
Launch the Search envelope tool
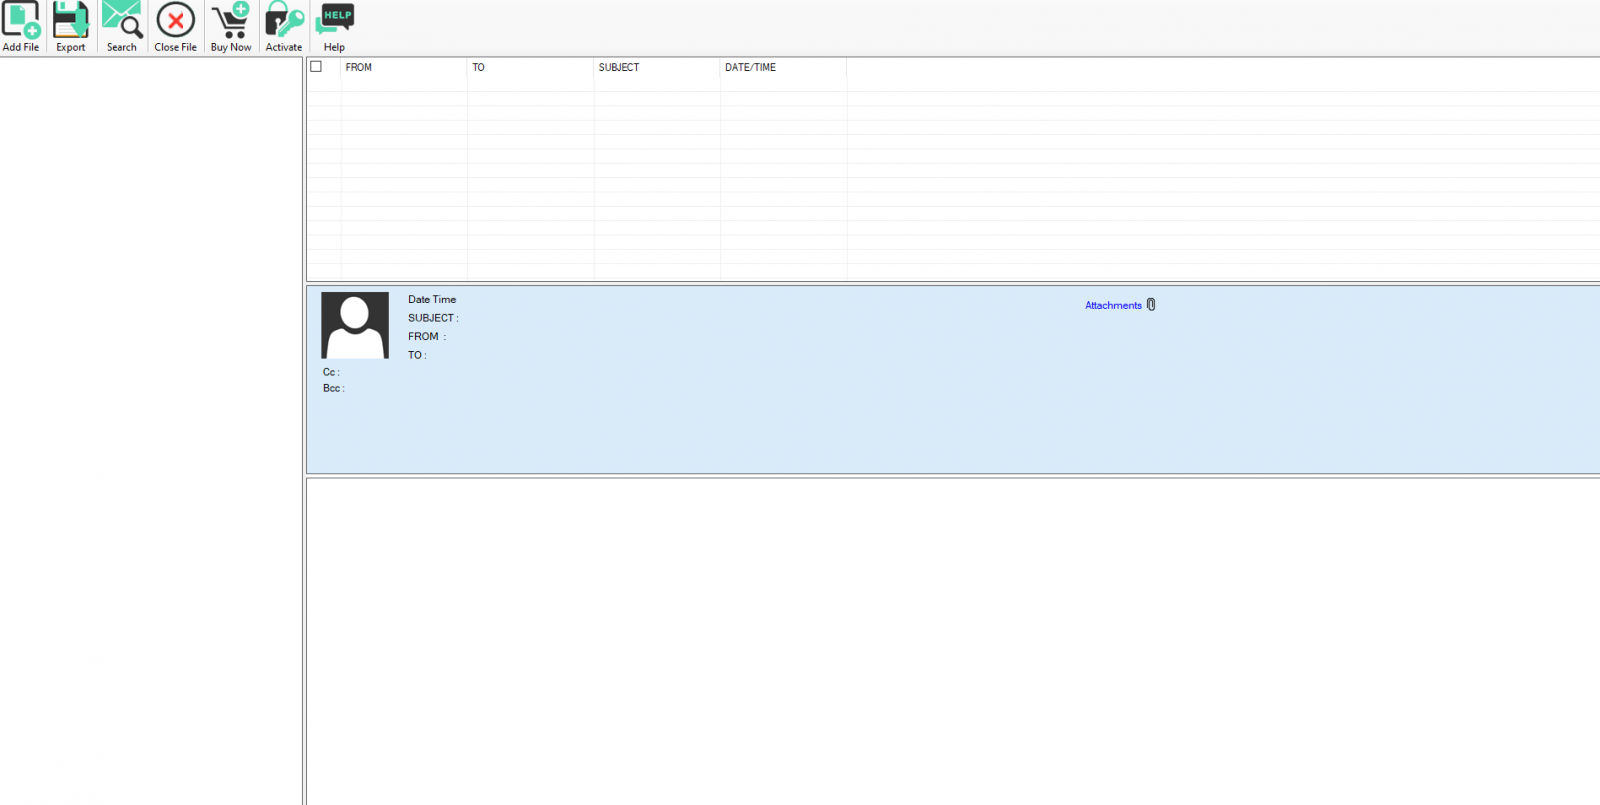pyautogui.click(x=122, y=27)
